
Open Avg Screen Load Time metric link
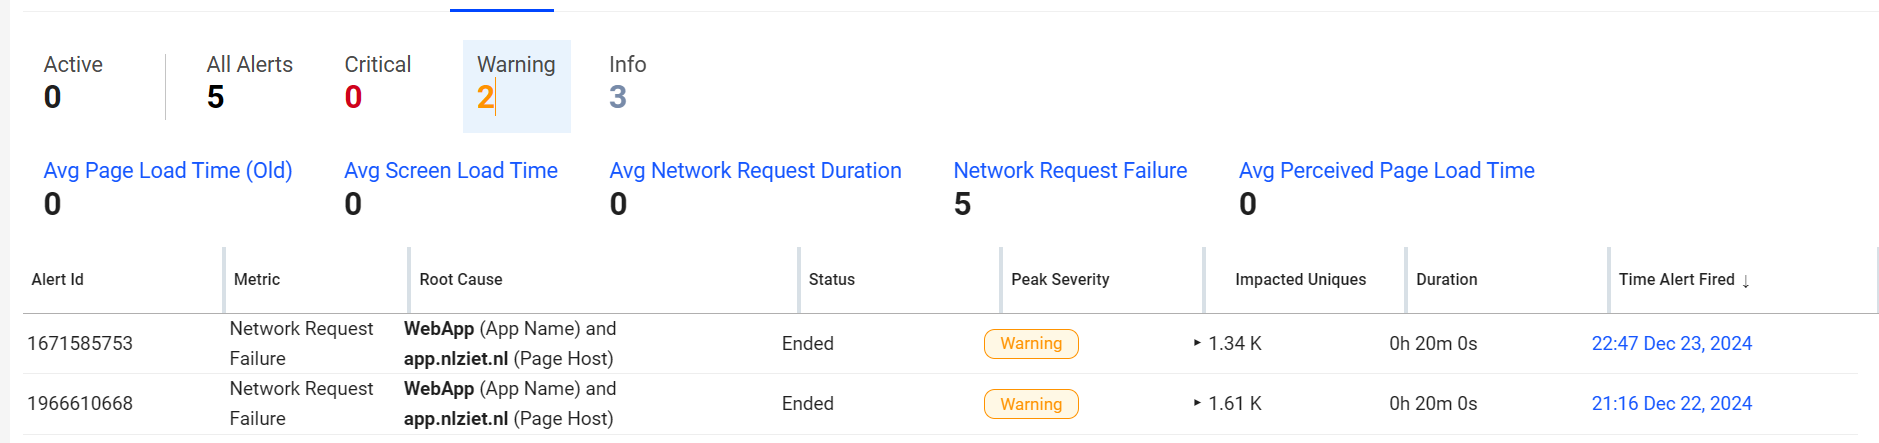[451, 171]
